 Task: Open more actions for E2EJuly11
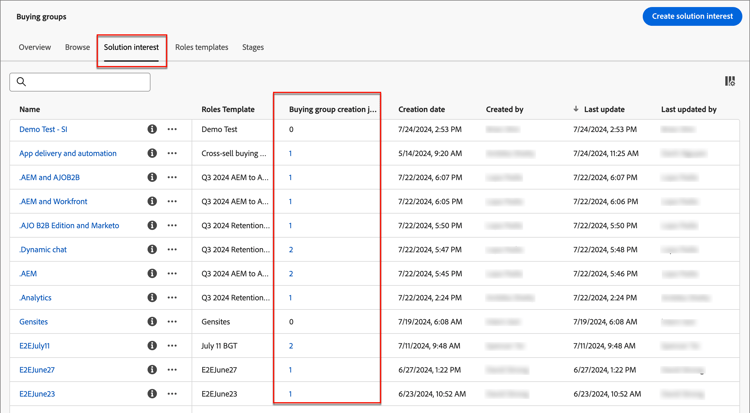click(172, 346)
